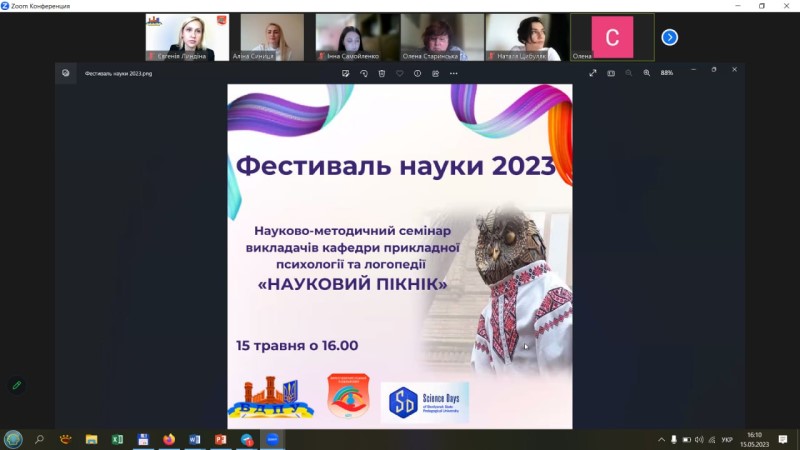Viewport: 800px width, 450px height.
Task: Open PowerPoint from the taskbar
Action: coord(220,439)
